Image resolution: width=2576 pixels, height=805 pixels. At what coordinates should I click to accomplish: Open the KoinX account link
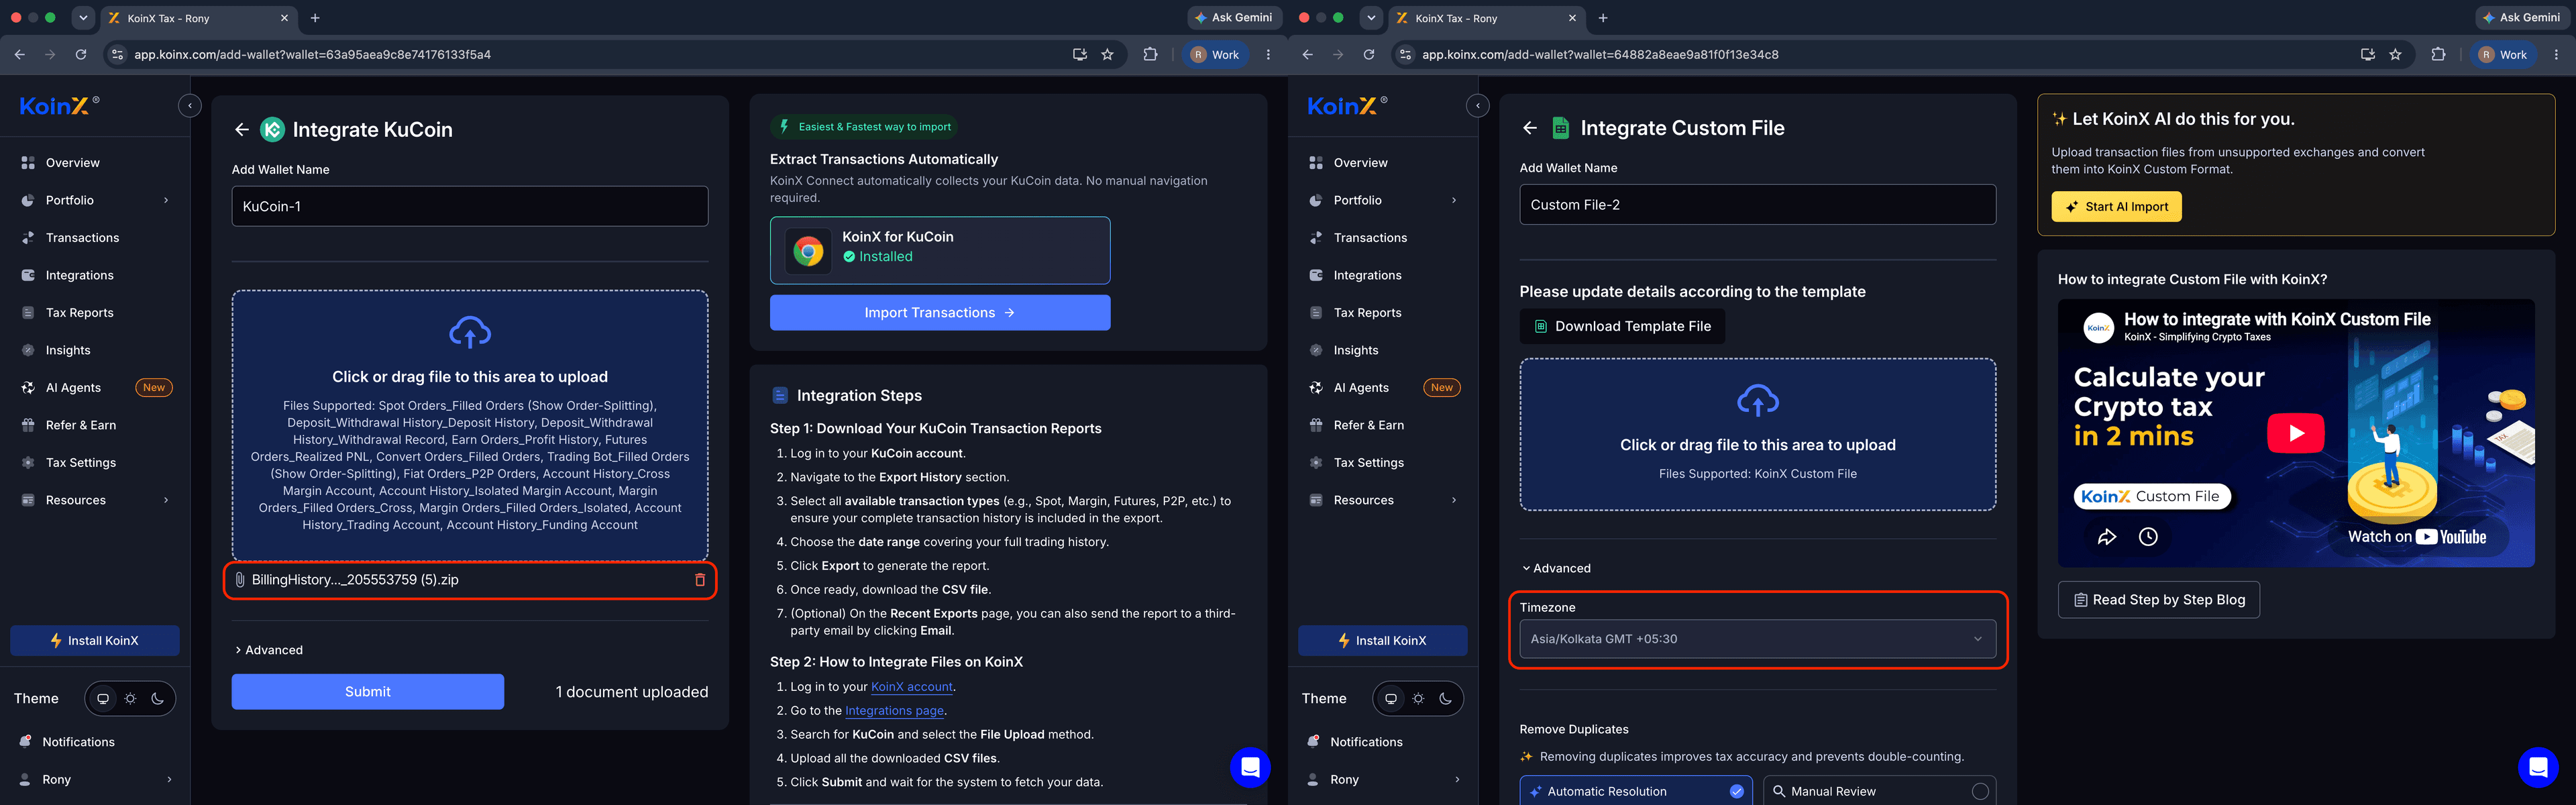point(912,687)
